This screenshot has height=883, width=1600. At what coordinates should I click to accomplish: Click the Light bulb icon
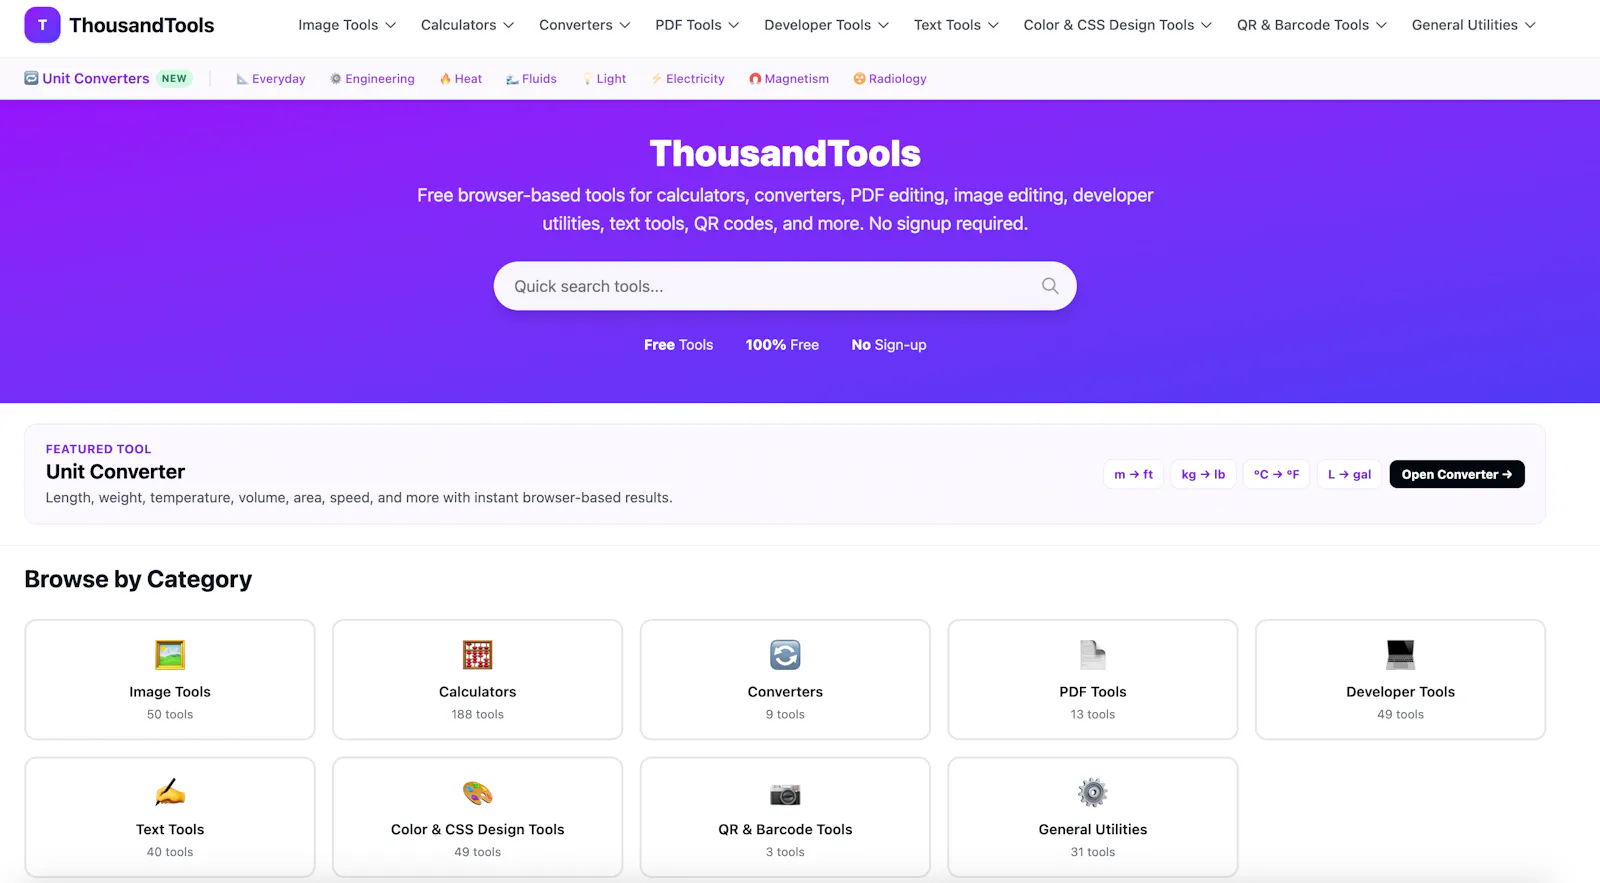click(588, 79)
